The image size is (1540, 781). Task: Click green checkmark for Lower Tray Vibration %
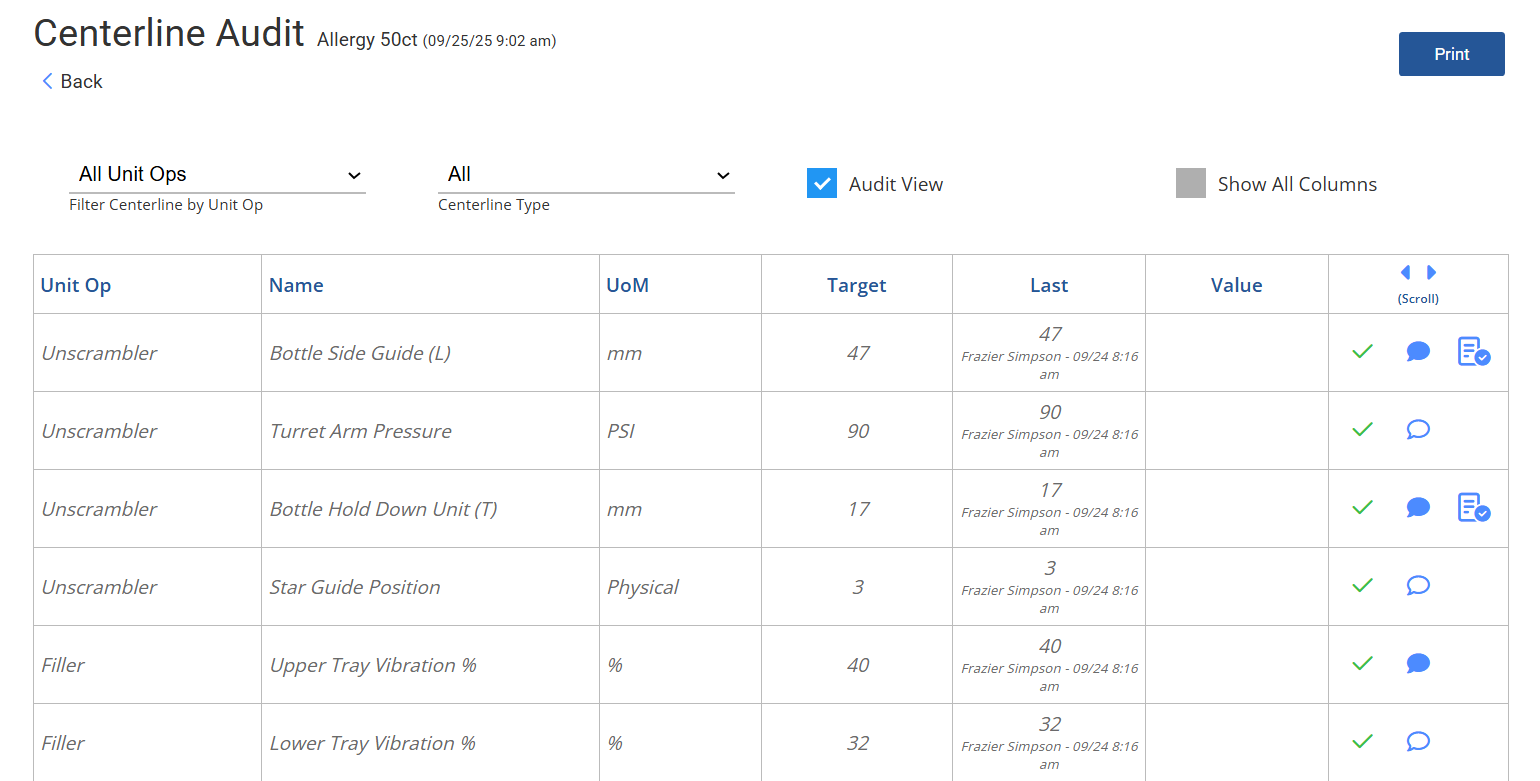coord(1361,741)
